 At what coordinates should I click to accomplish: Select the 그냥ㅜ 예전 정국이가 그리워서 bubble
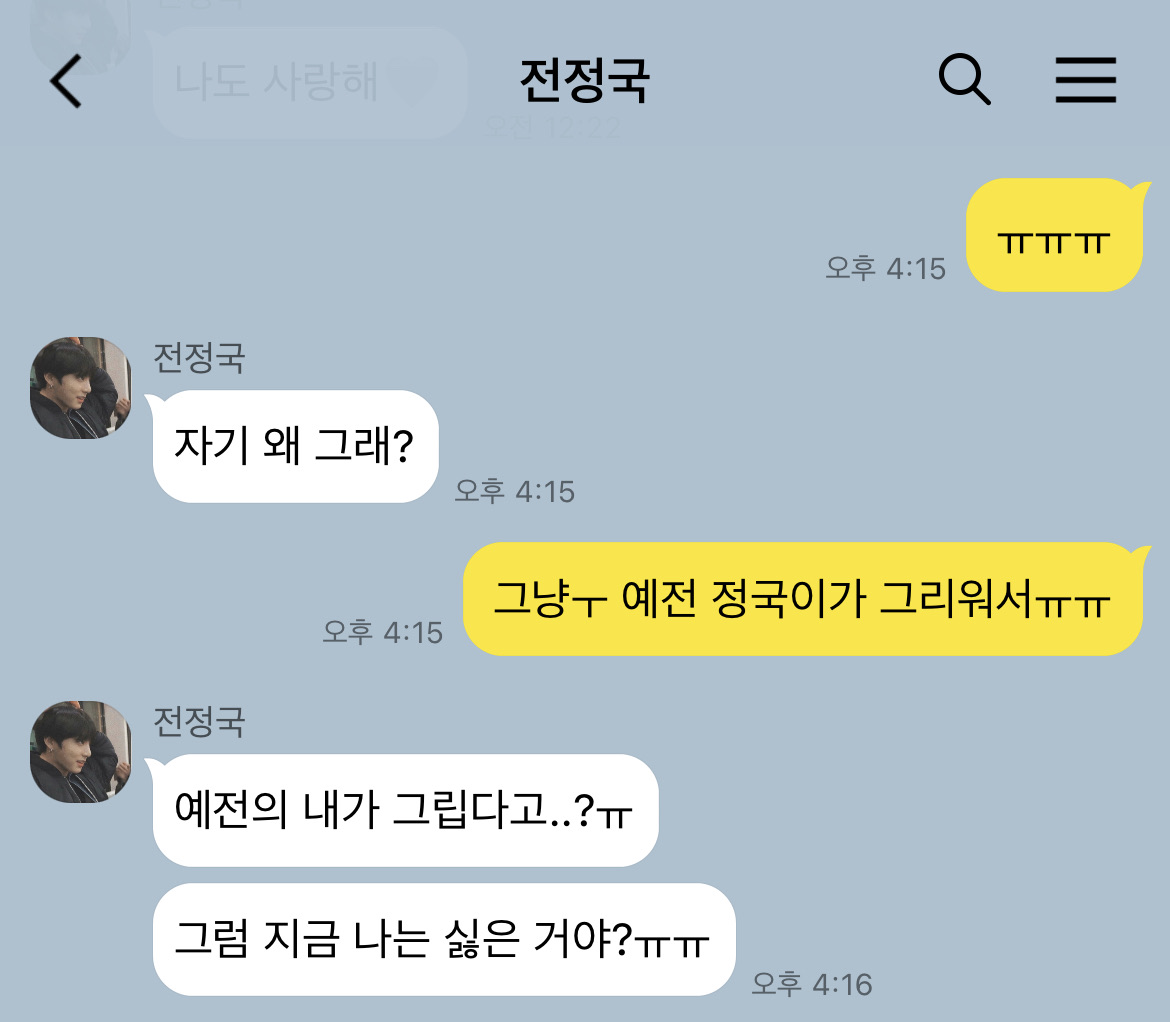tap(804, 599)
